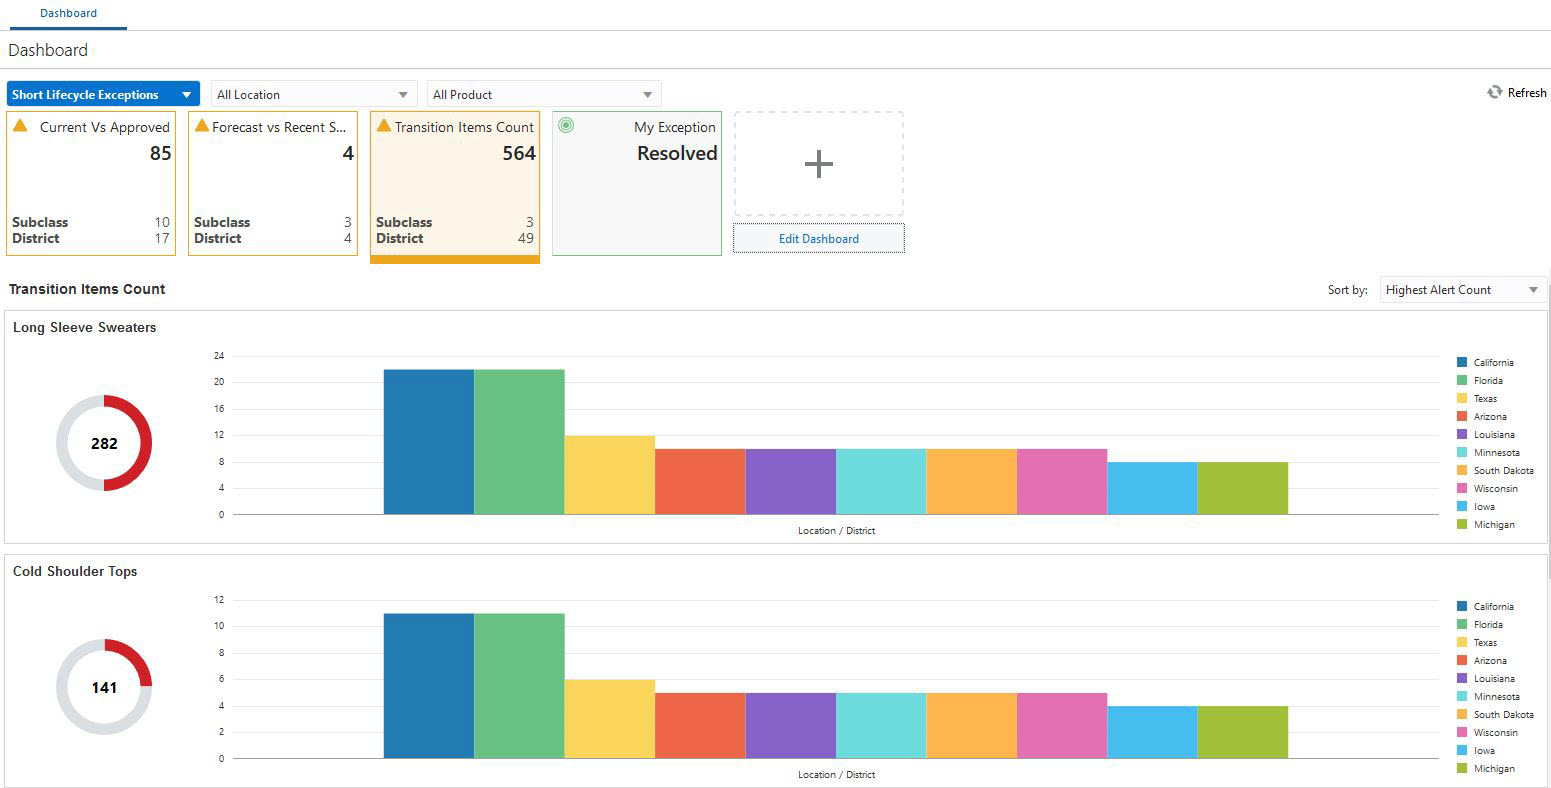Click Iowa bar in Cold Shoulder Tops chart

tap(1152, 732)
